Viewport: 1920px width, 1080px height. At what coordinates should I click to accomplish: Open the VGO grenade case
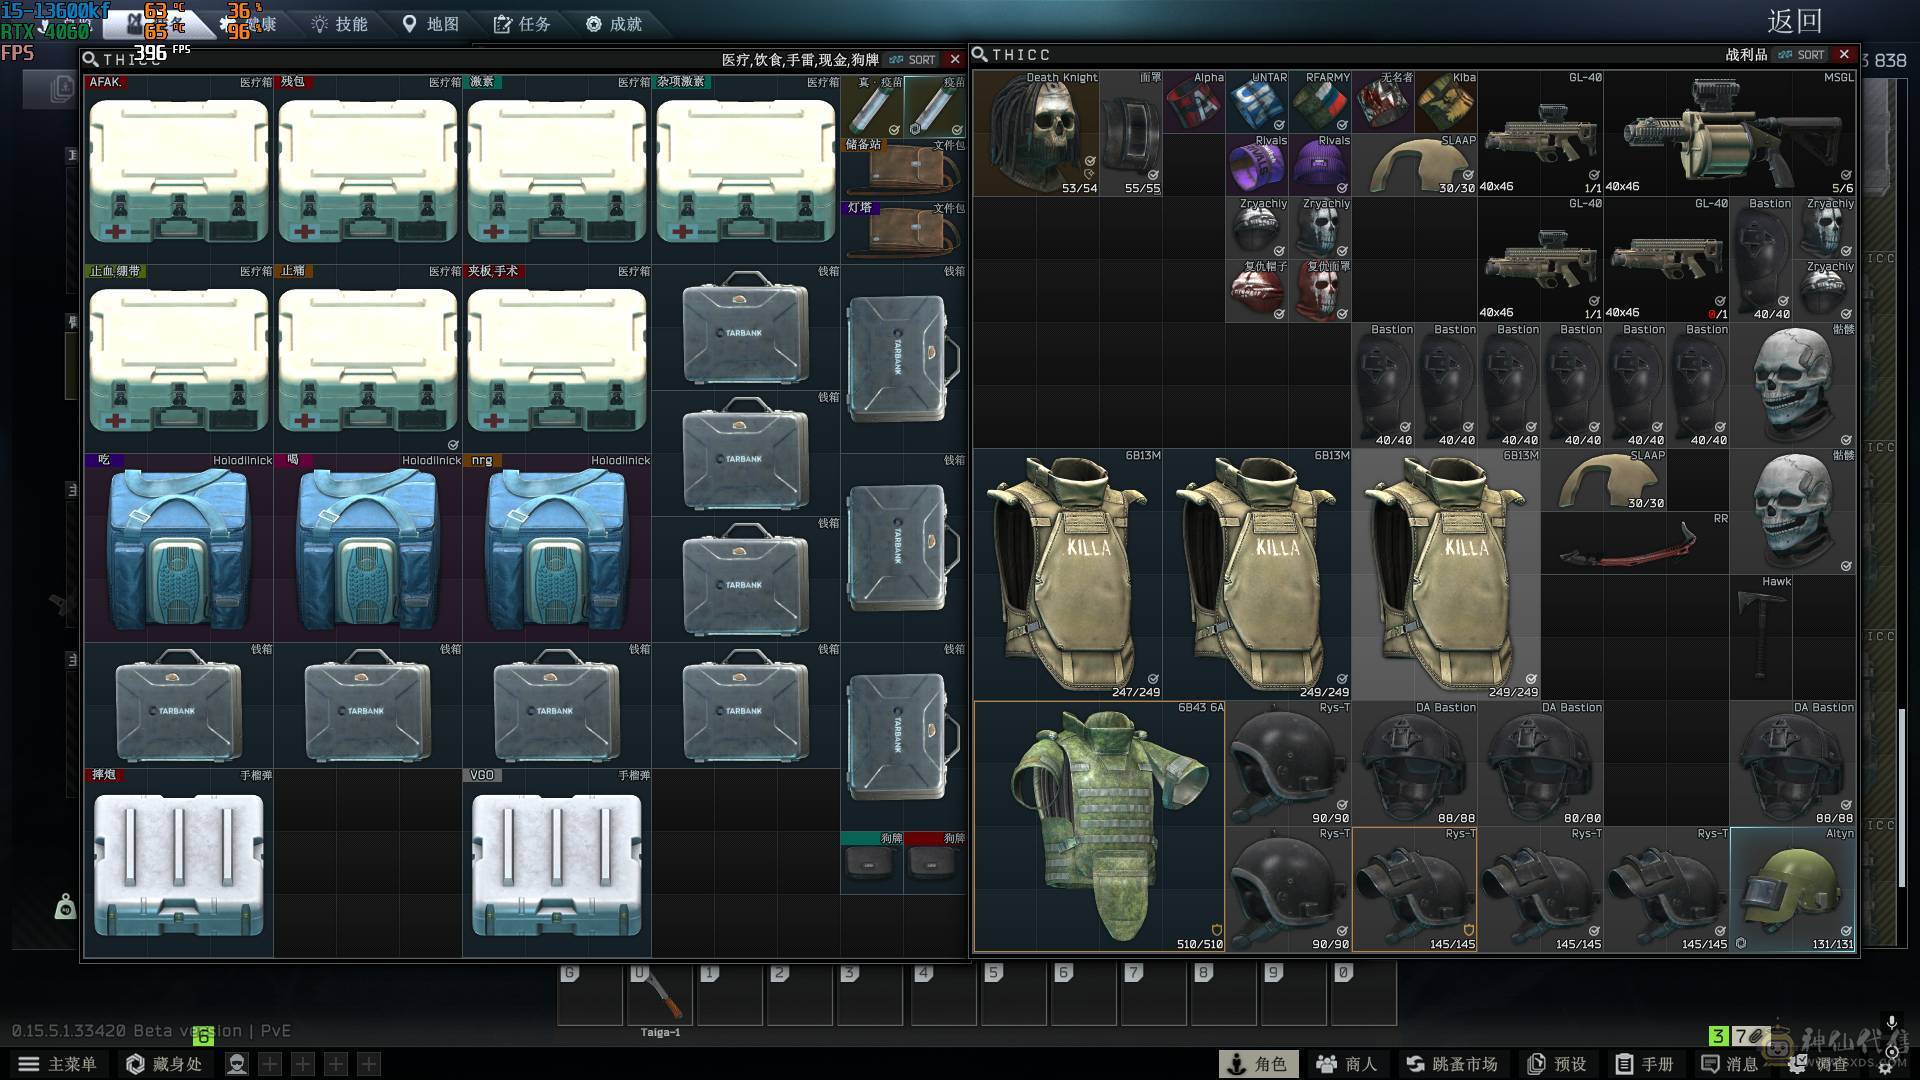coord(557,863)
